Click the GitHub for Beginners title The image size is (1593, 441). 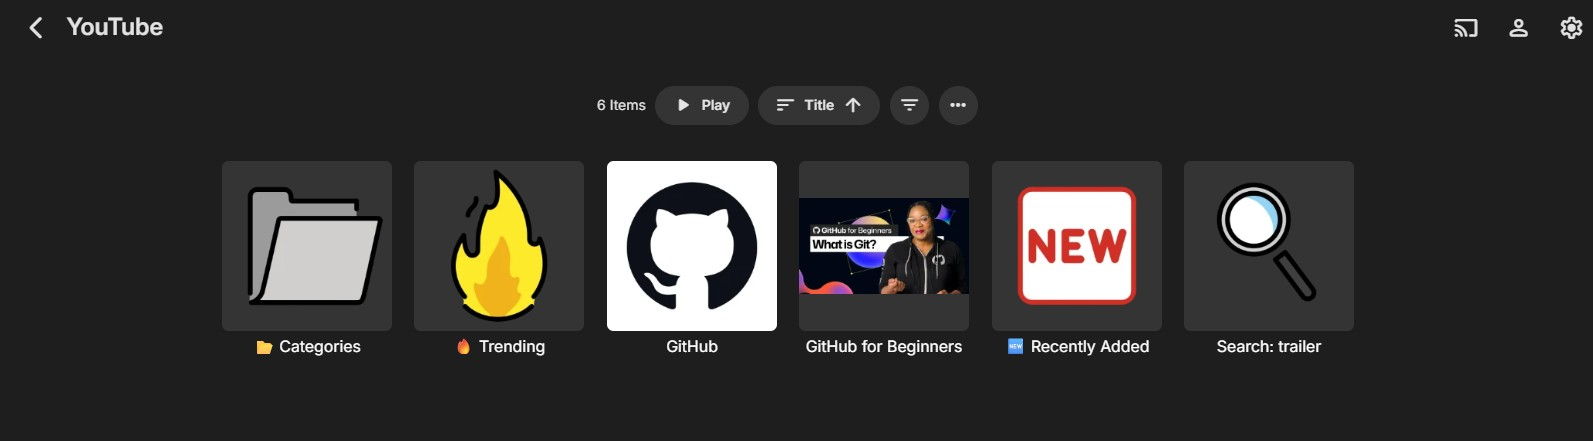click(x=884, y=347)
